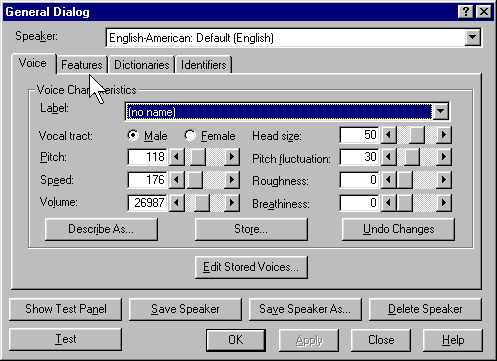Switch to the Features tab

[x=82, y=65]
